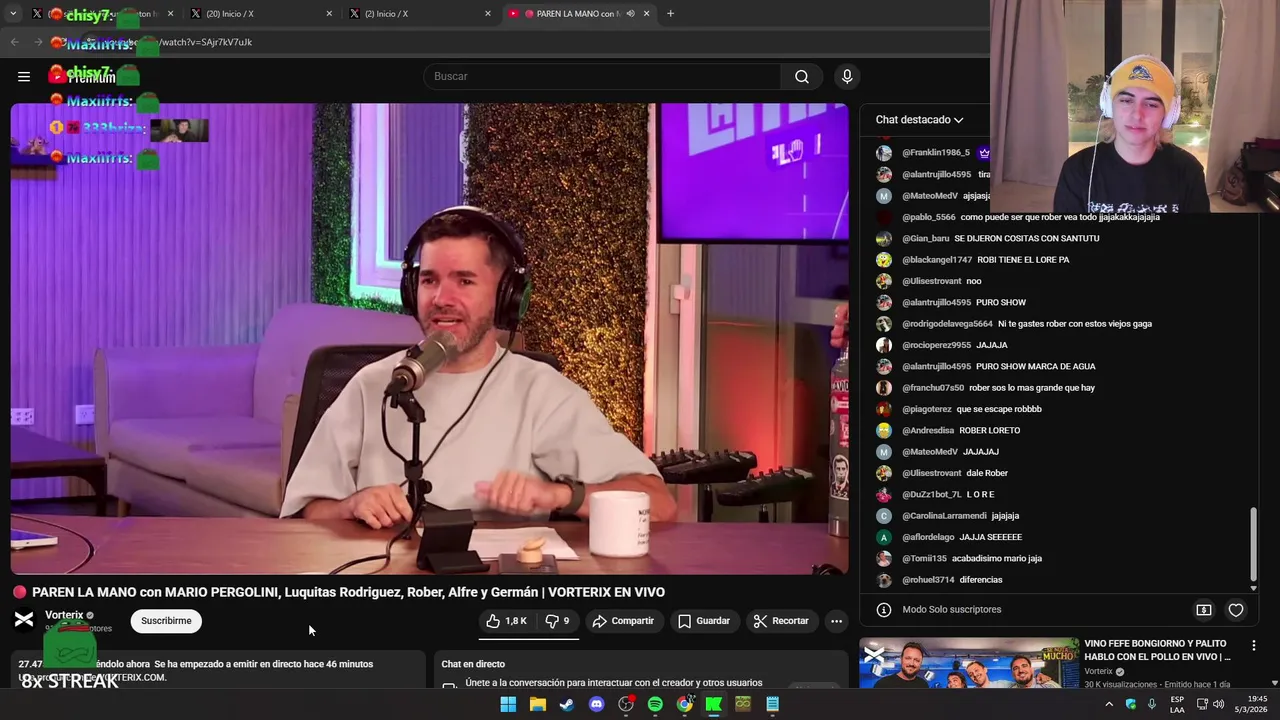Click the heart reaction in chat
This screenshot has width=1280, height=720.
click(1236, 610)
